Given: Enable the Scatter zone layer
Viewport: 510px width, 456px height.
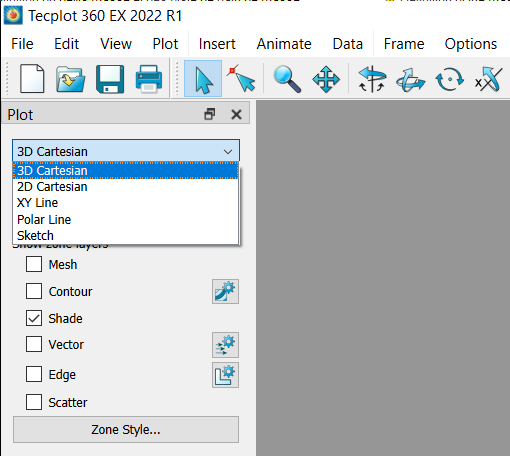Looking at the screenshot, I should (x=34, y=402).
